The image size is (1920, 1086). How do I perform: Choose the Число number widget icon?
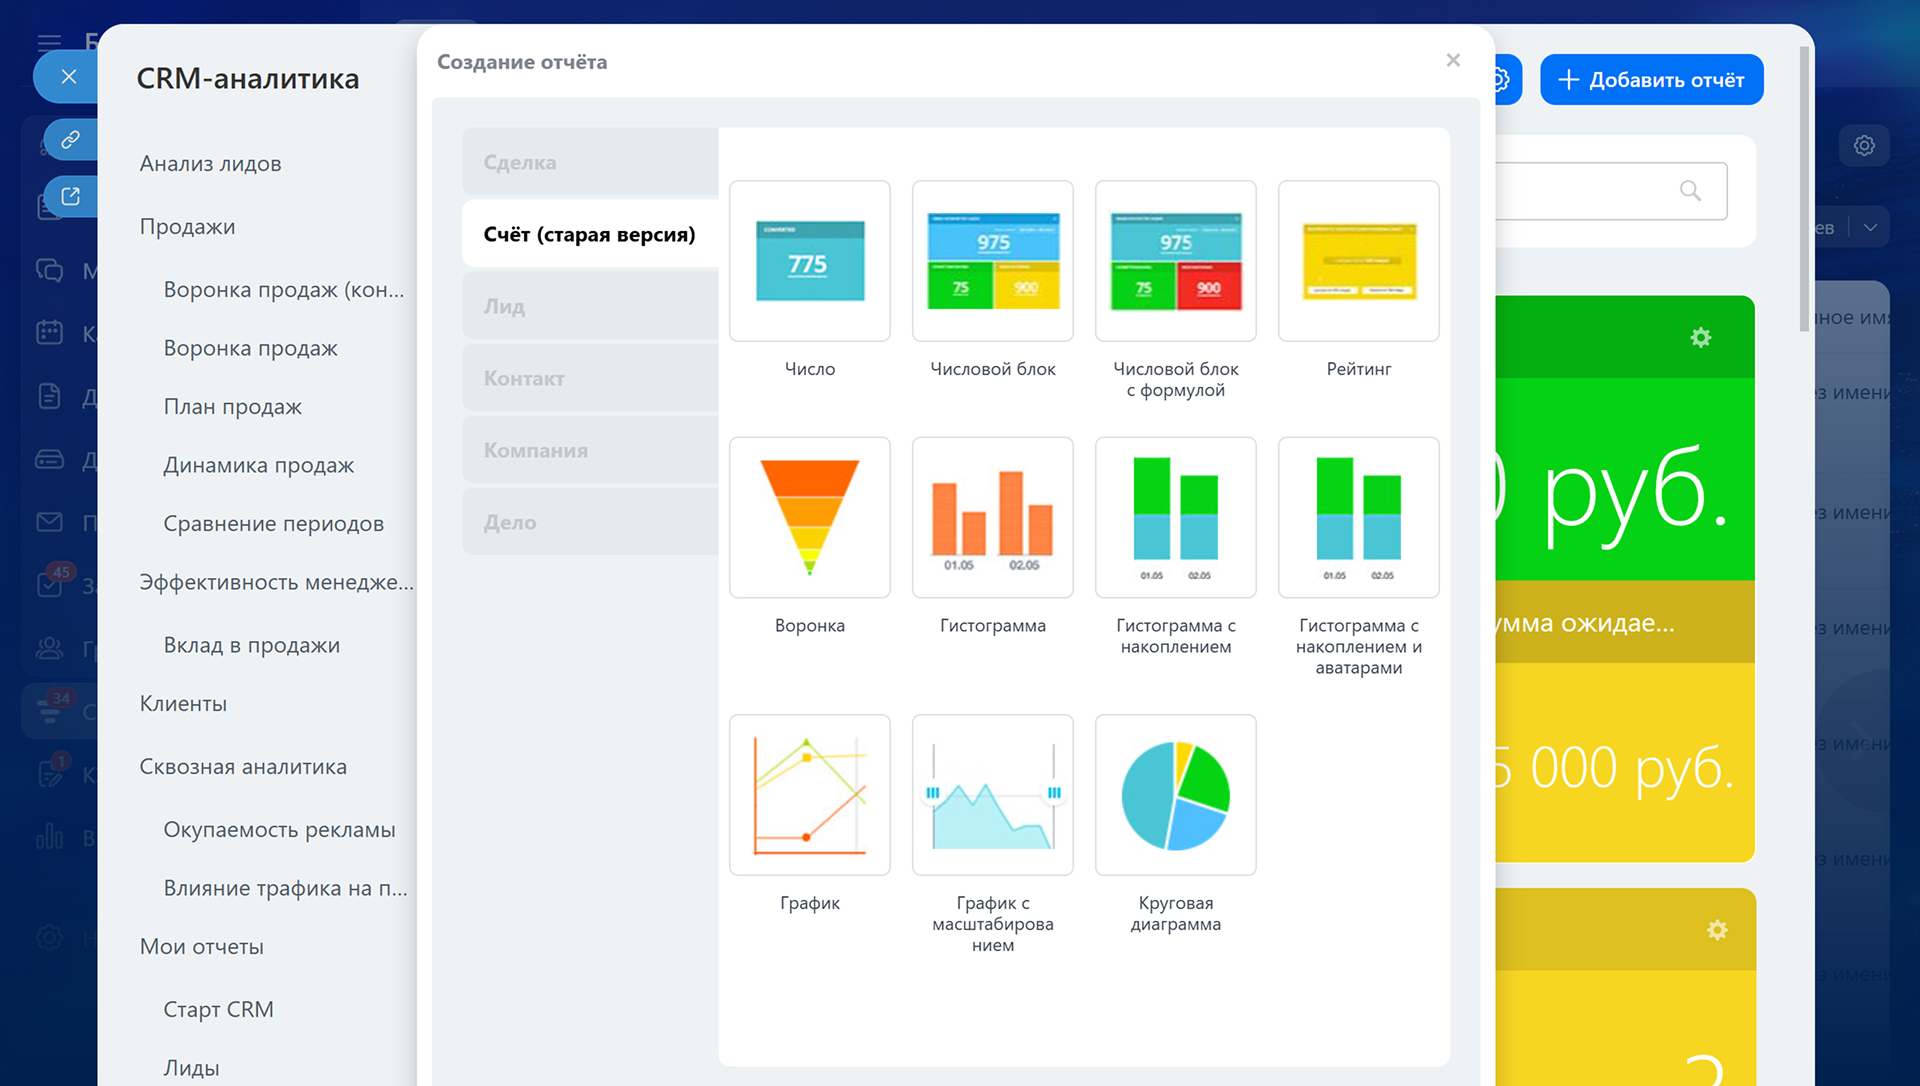click(x=809, y=261)
